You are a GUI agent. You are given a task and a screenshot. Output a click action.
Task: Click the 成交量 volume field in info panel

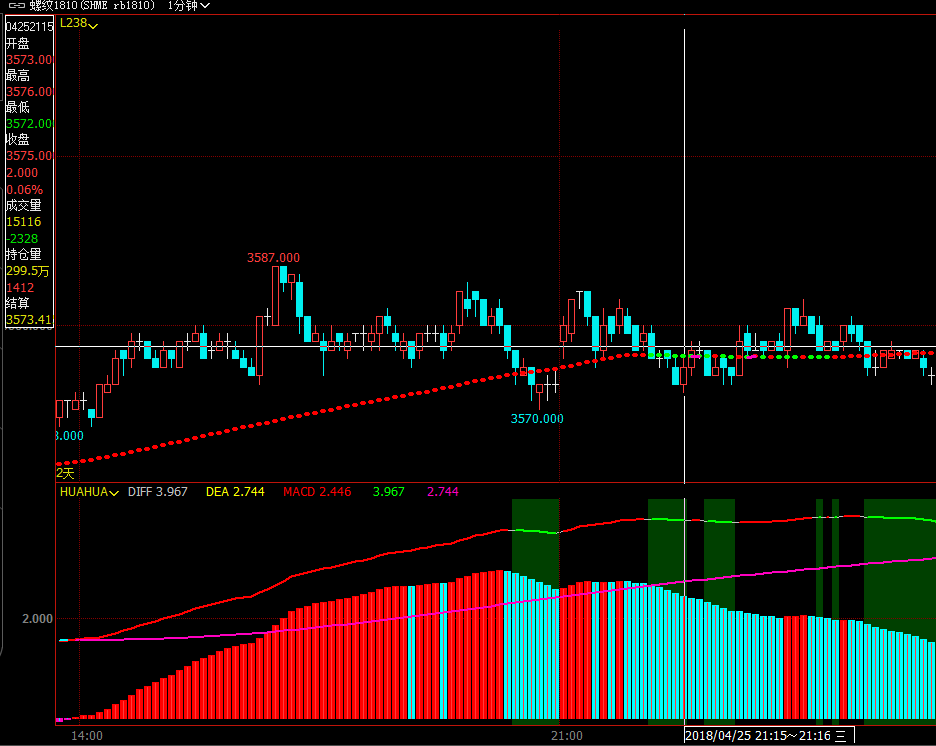(x=23, y=205)
